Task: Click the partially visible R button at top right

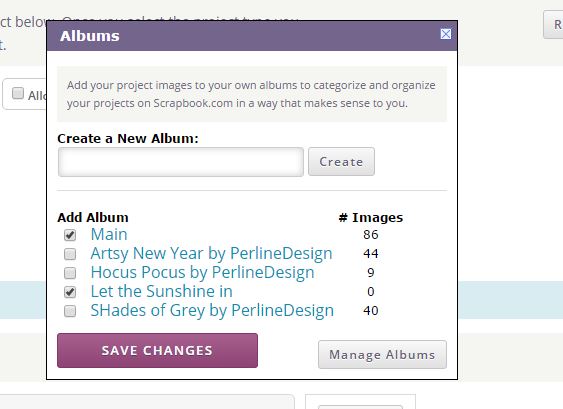Action: (x=553, y=25)
